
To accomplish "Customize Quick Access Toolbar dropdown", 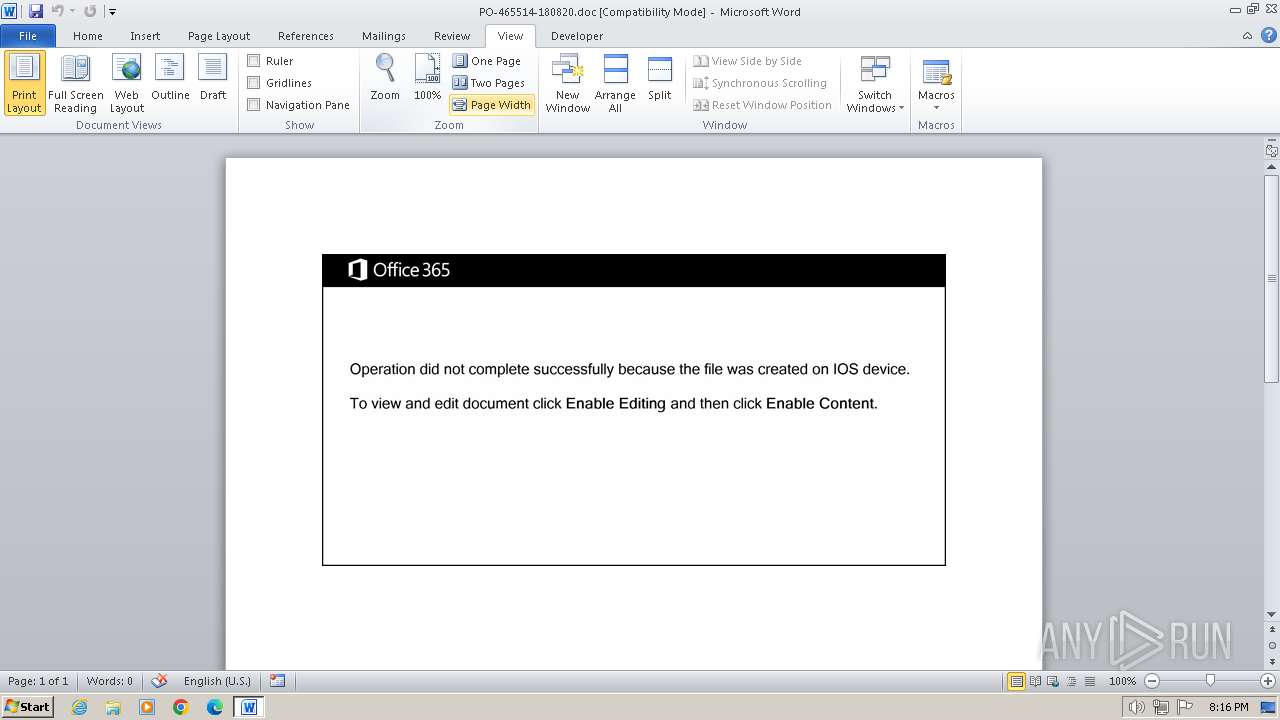I will [x=112, y=12].
